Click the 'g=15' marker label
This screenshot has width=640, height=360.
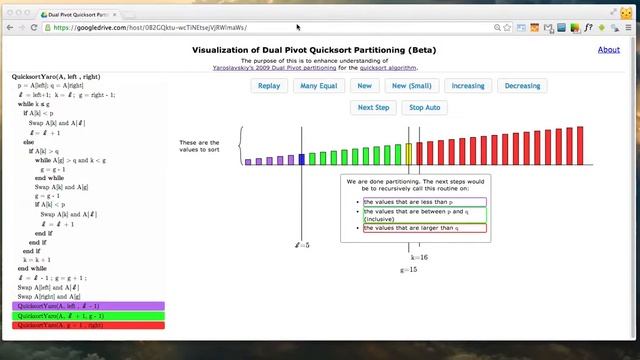409,269
